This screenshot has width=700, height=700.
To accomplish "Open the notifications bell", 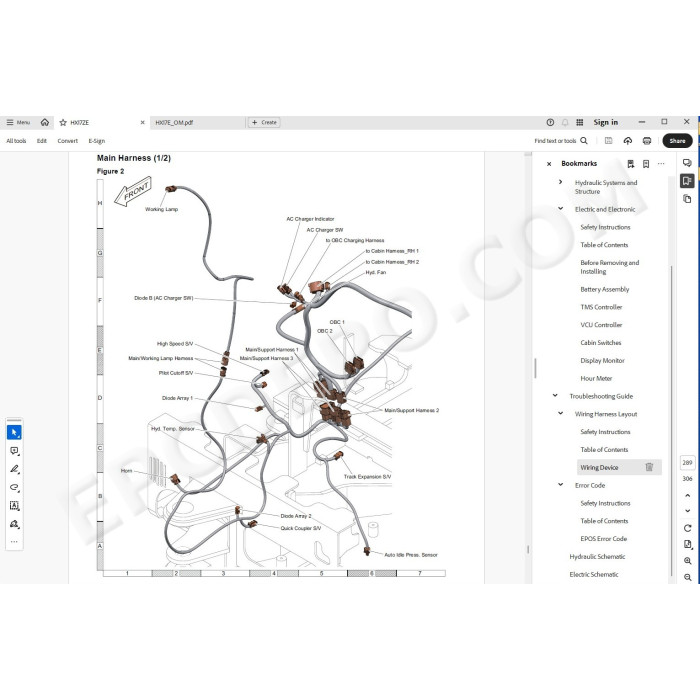I will pyautogui.click(x=565, y=122).
